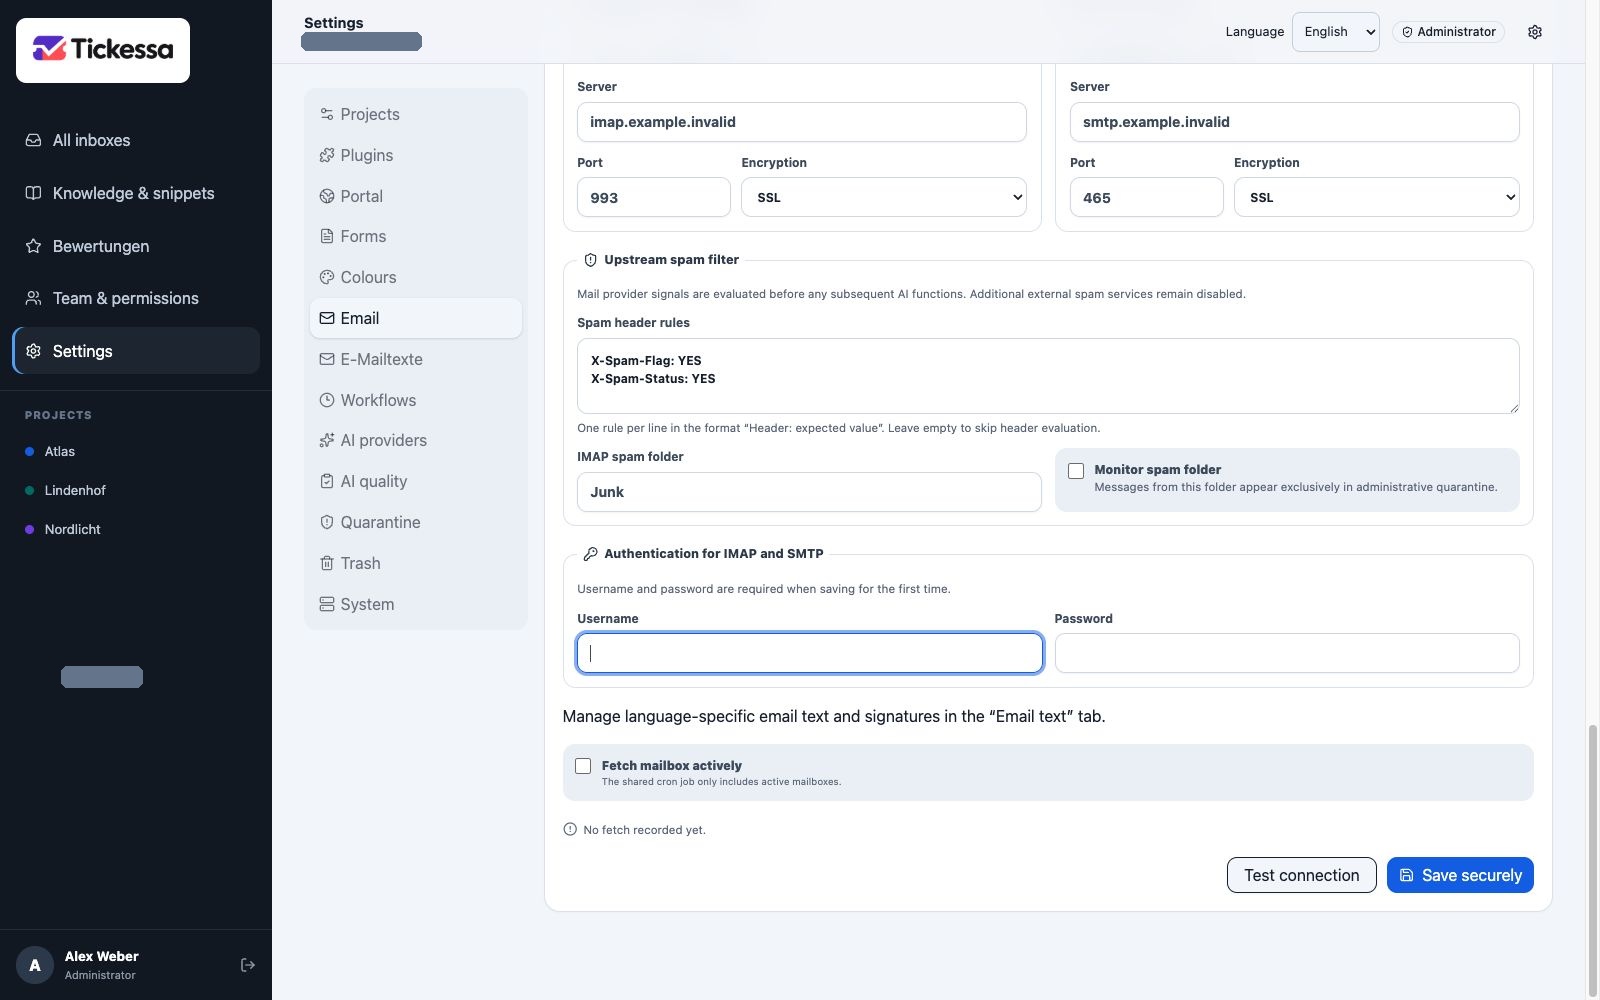Open the Forms settings tab

pos(416,236)
